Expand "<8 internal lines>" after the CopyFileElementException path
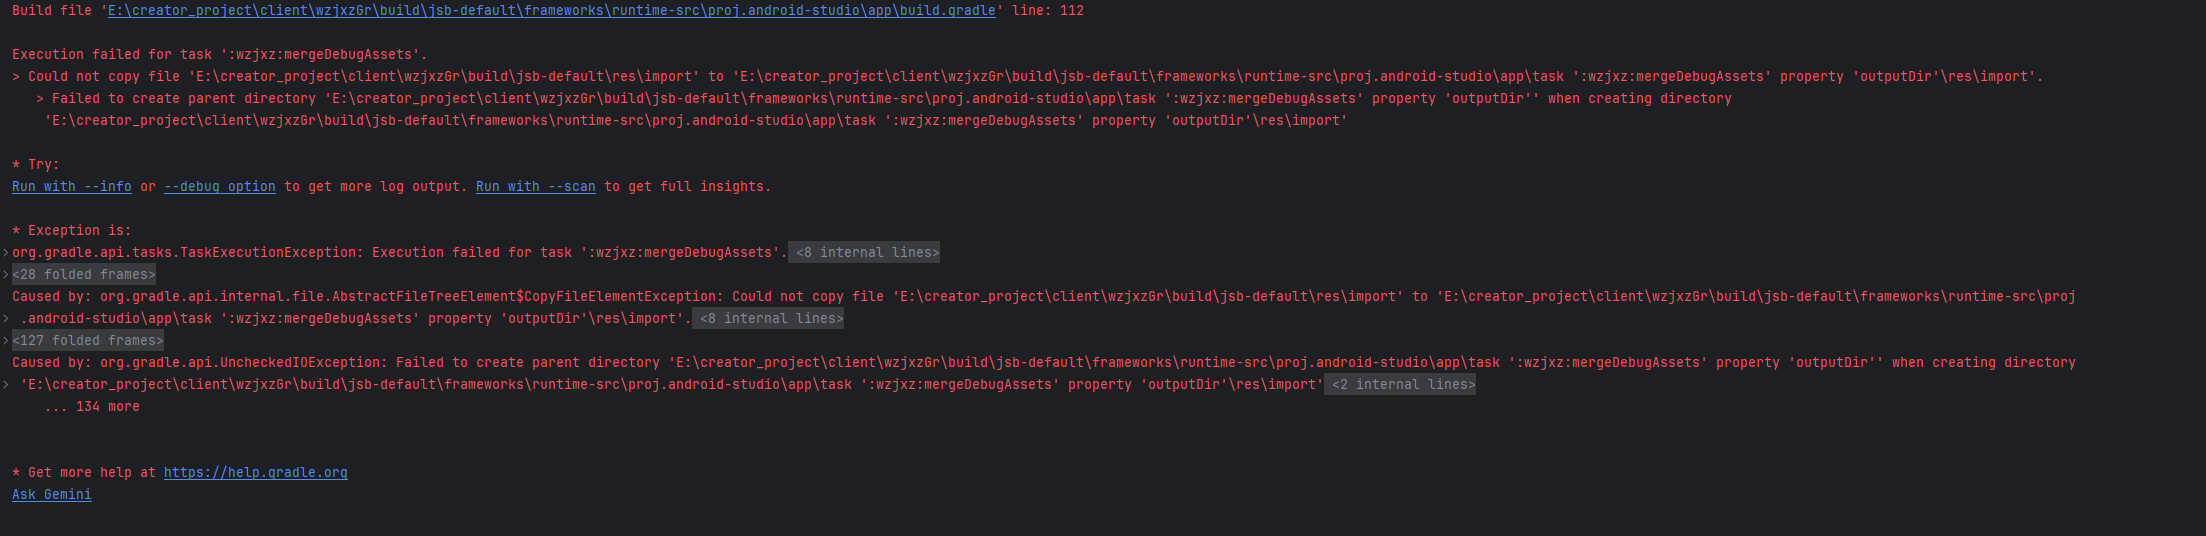Viewport: 2206px width, 536px height. [770, 319]
